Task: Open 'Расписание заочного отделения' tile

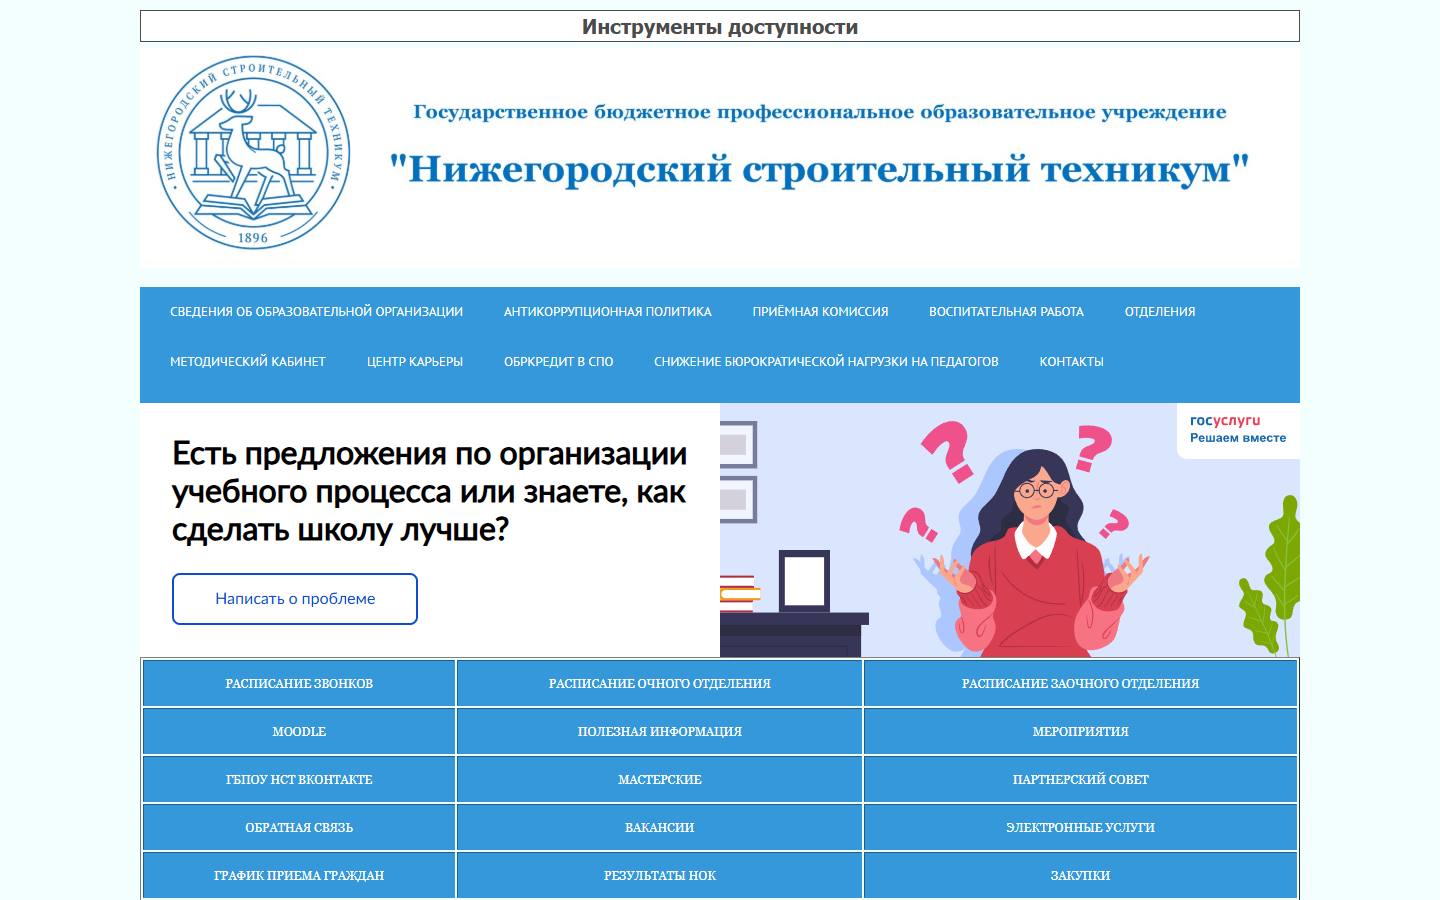Action: coord(1080,683)
